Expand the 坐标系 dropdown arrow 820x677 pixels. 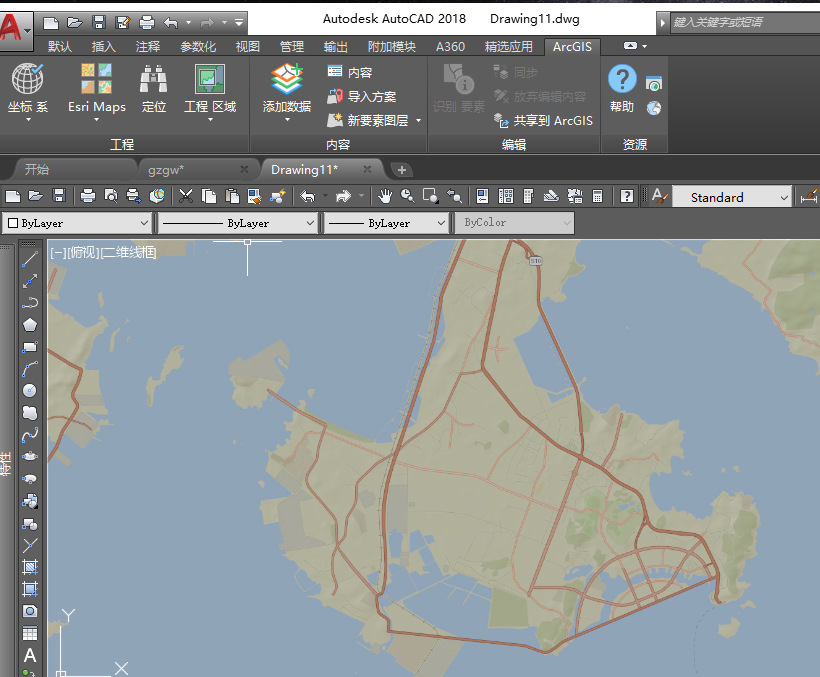(x=28, y=120)
